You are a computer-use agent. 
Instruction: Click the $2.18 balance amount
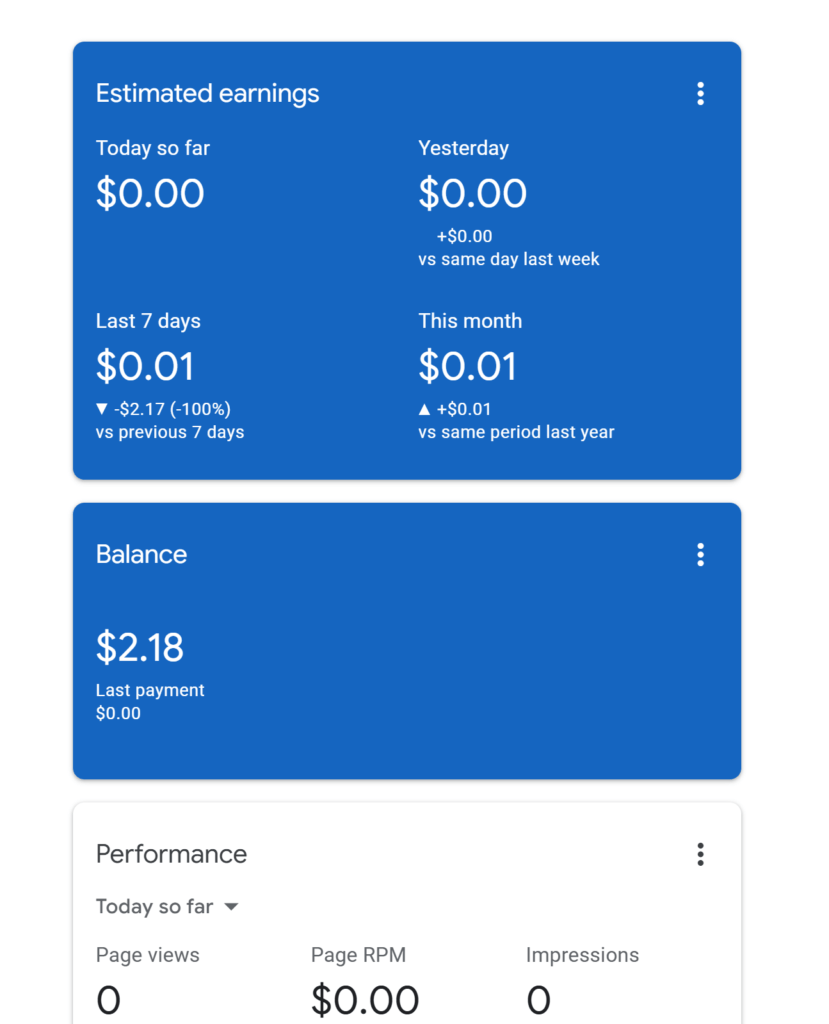tap(140, 648)
